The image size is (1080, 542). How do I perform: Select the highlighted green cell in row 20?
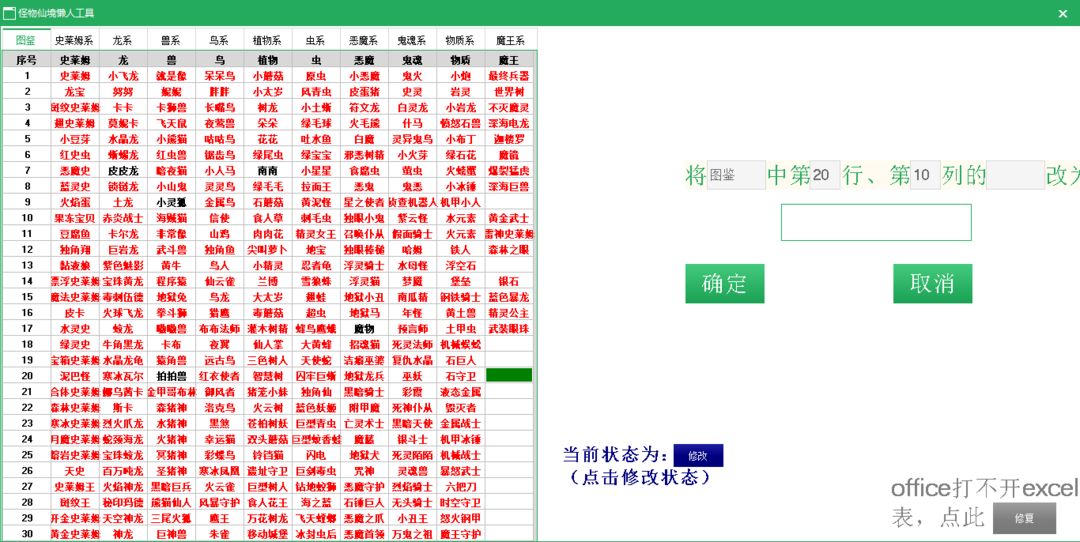tap(509, 375)
